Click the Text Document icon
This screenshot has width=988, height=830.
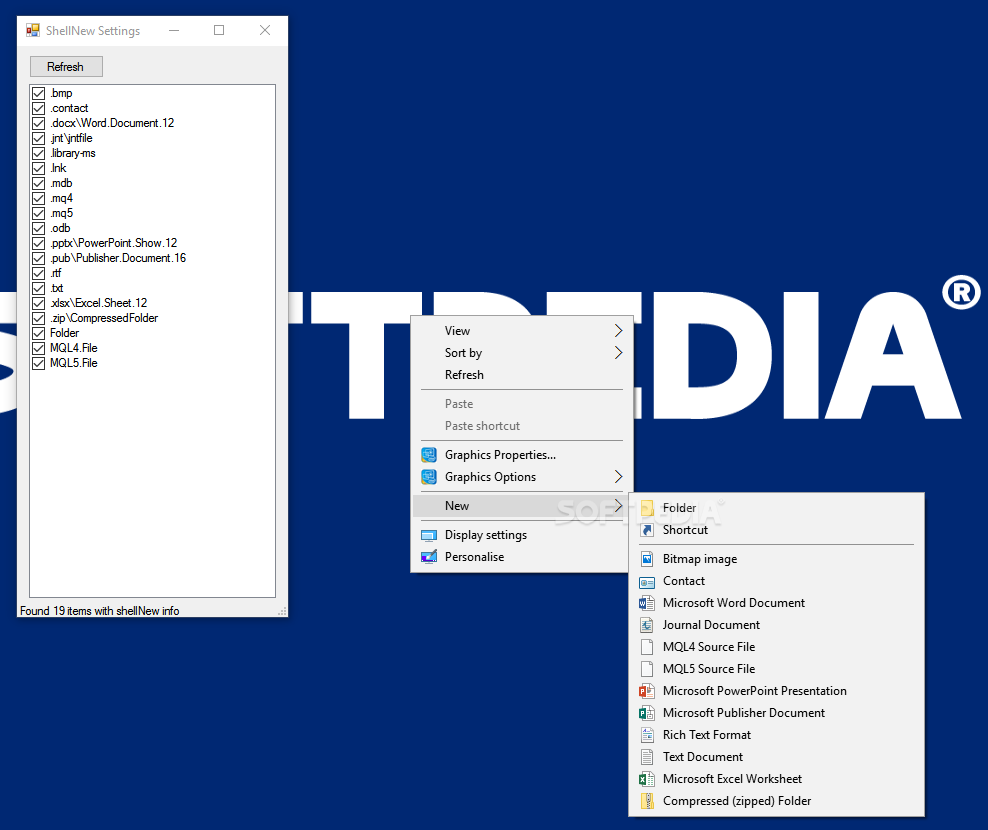tap(647, 758)
